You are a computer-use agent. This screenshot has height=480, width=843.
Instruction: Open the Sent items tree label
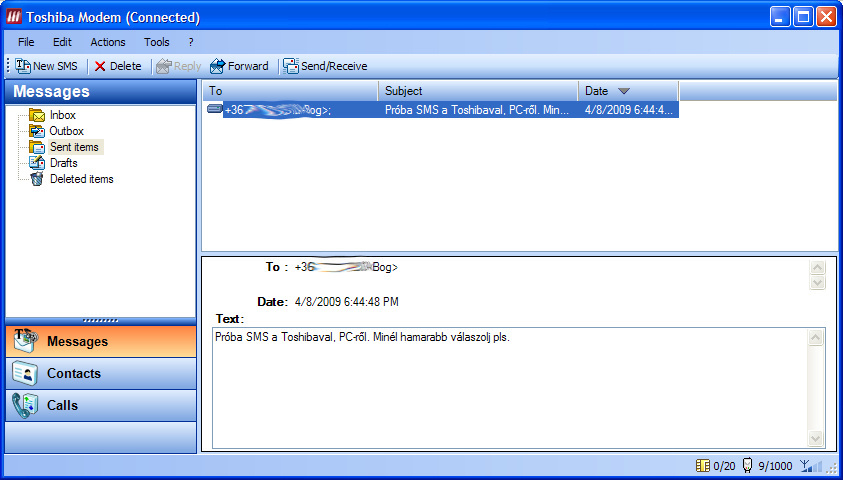75,147
